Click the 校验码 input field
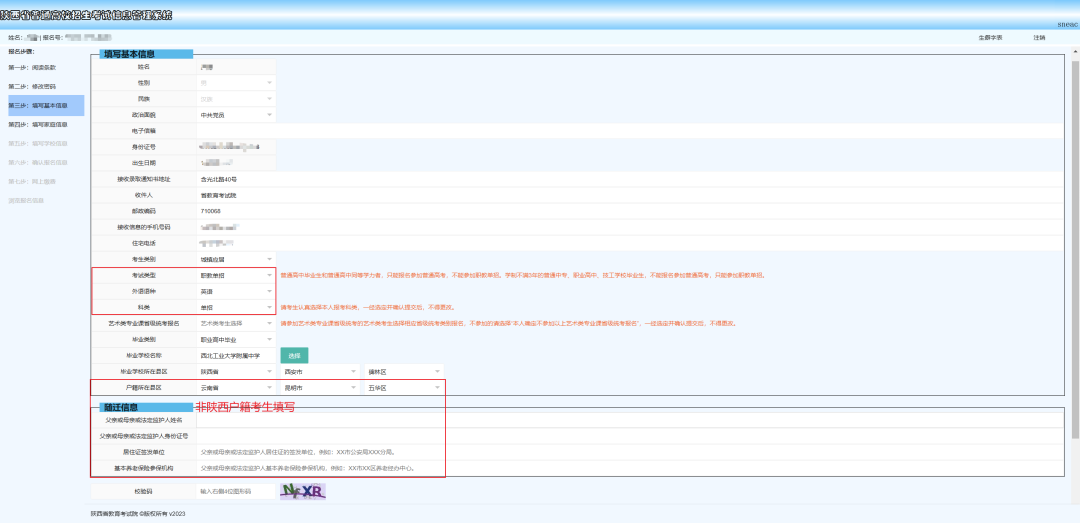The image size is (1080, 523). (x=236, y=491)
